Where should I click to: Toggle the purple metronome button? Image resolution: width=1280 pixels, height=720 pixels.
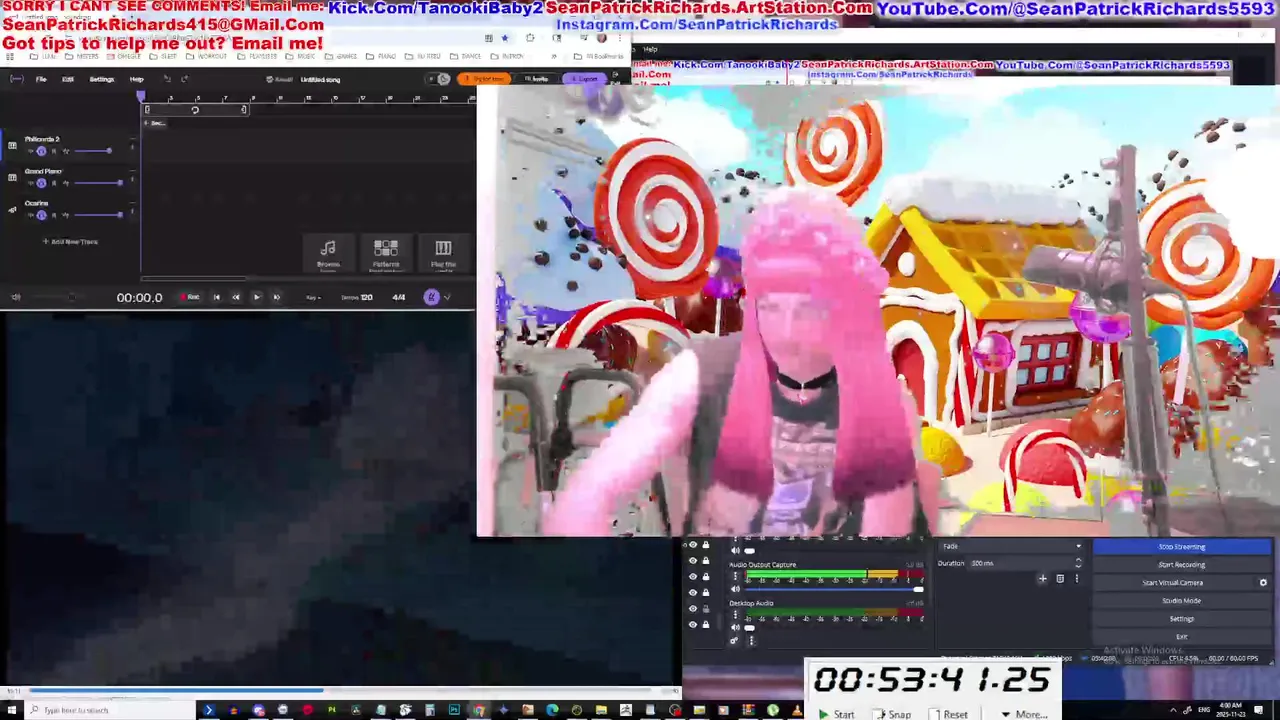(x=432, y=297)
